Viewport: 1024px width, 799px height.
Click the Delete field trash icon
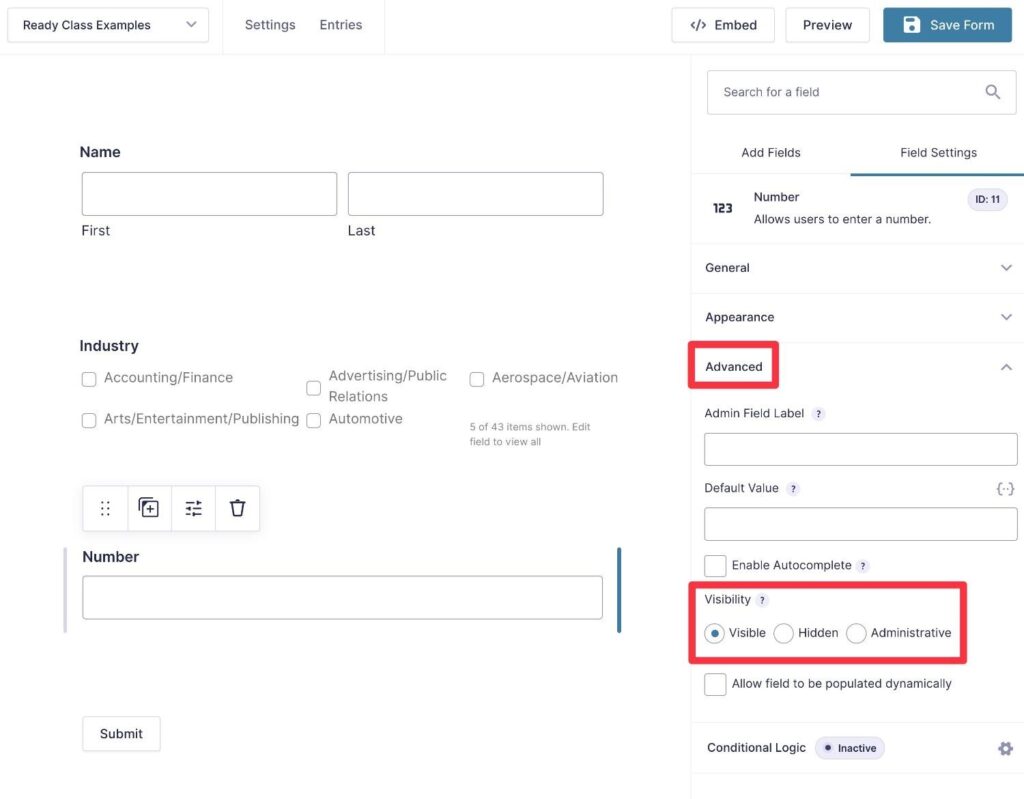tap(237, 507)
